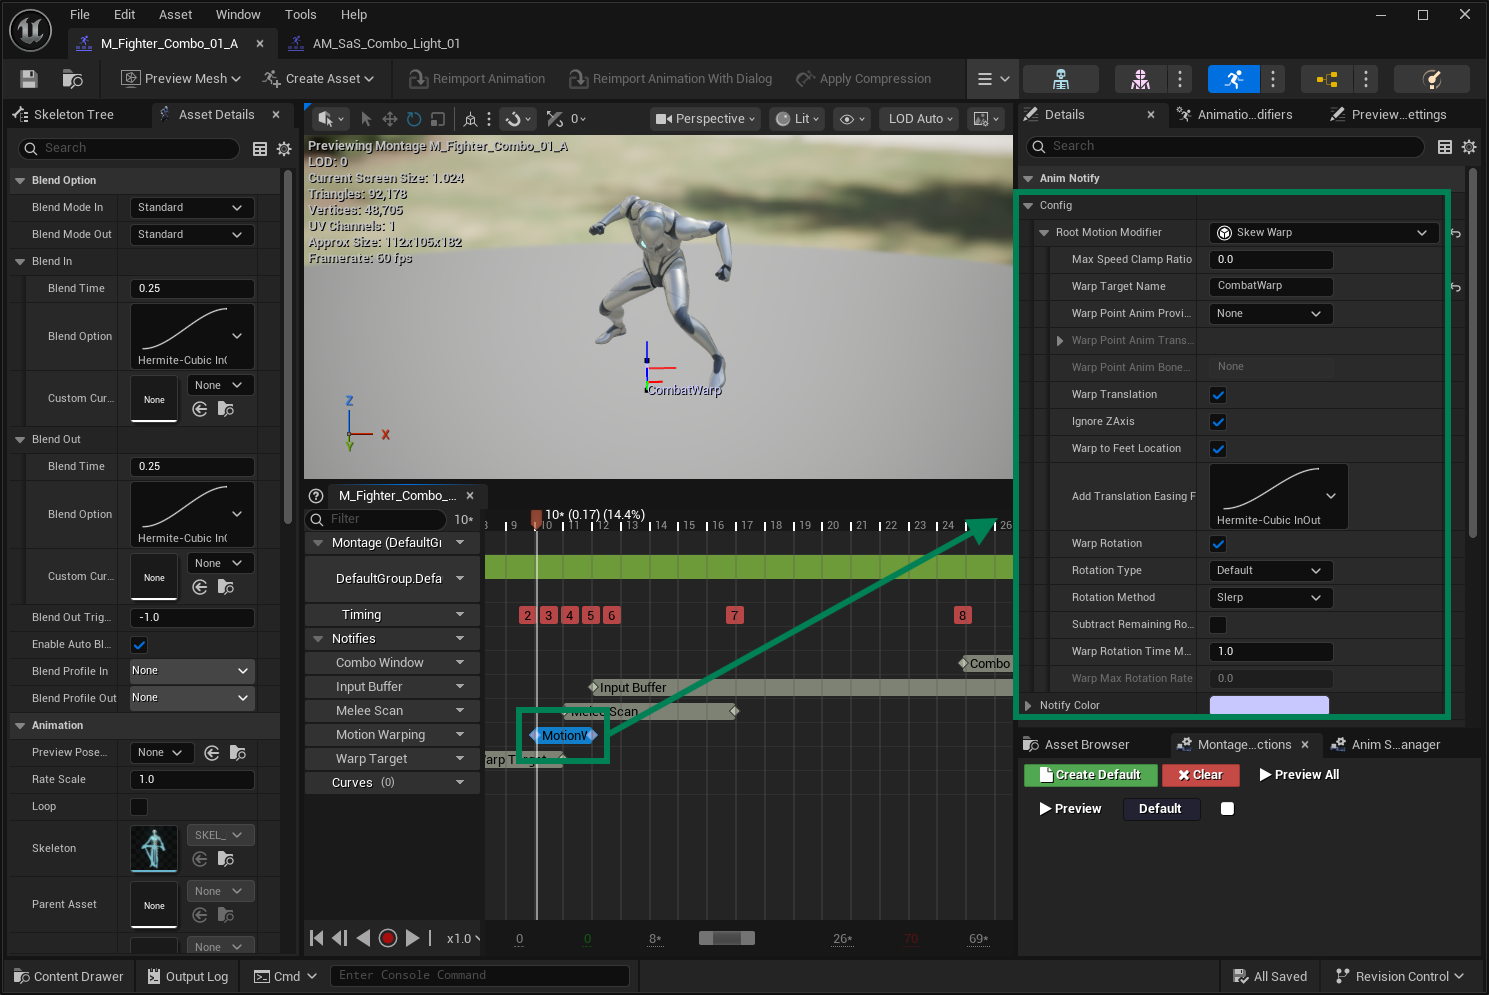Select the viewport Scale tool icon
Viewport: 1489px width, 995px height.
tap(437, 119)
